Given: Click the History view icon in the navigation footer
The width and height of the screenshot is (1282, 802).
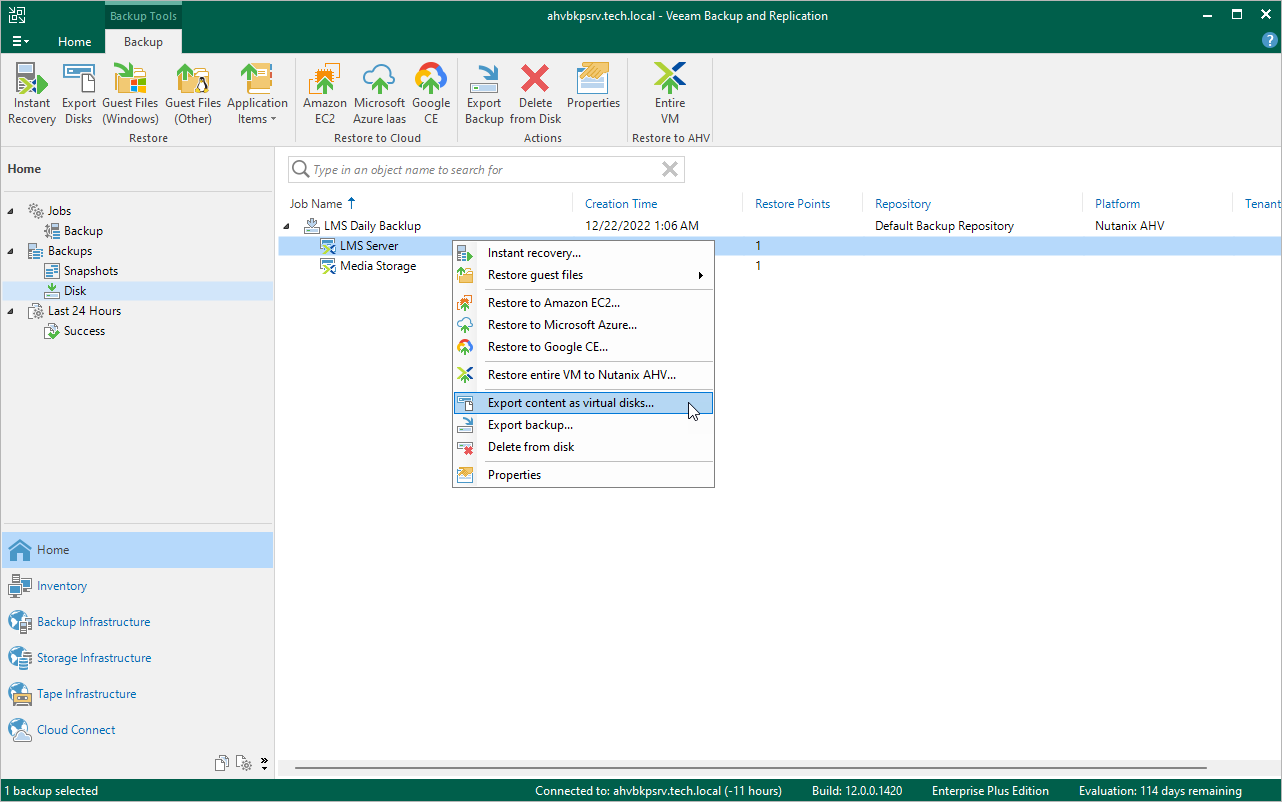Looking at the screenshot, I should 244,763.
